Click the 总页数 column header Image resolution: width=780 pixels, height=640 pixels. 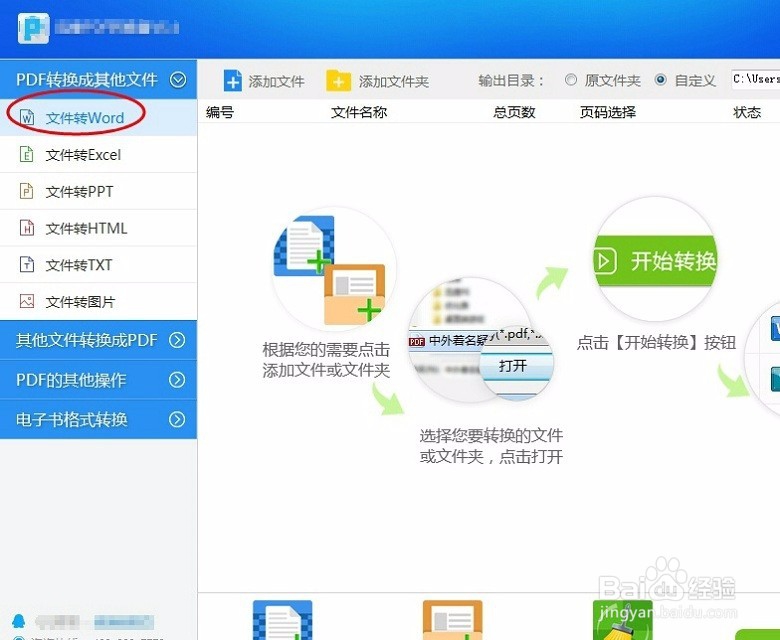(x=514, y=112)
